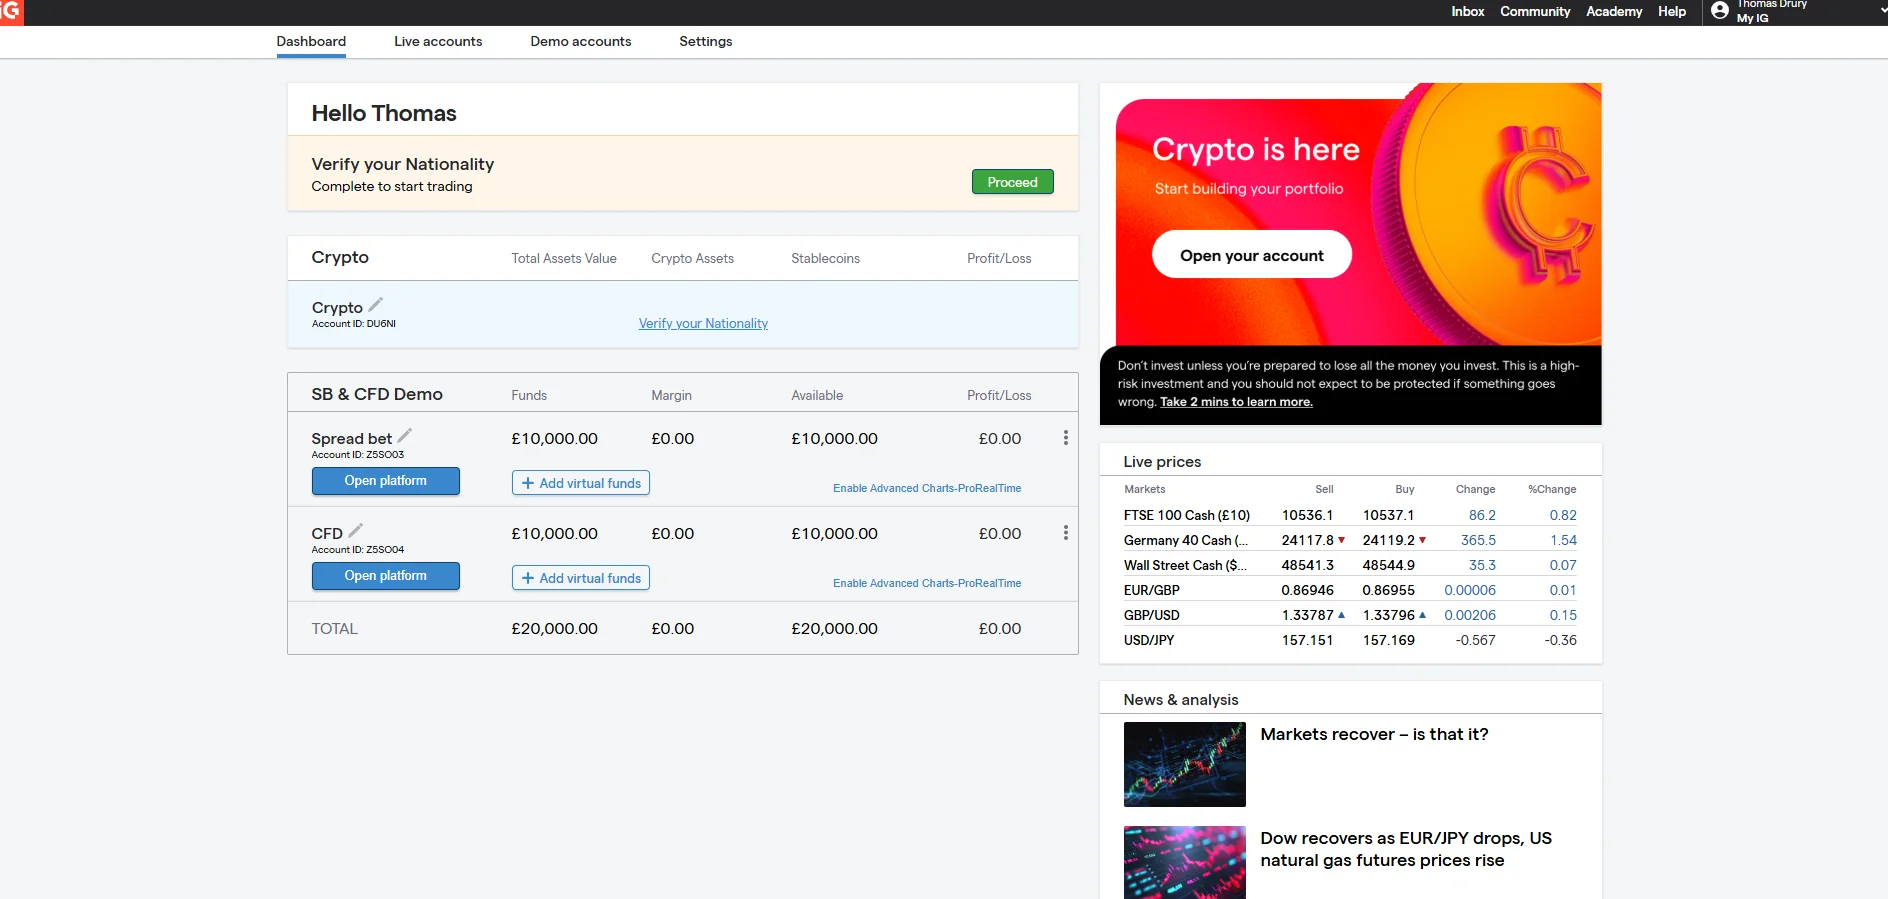Screen dimensions: 1888x899
Task: Select FTSE 100 Cash market row
Action: (1350, 515)
